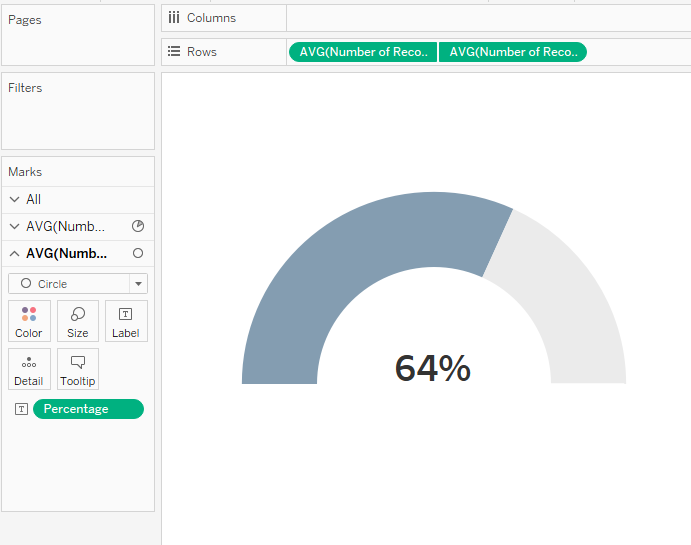Click the Columns shelf label
Image resolution: width=691 pixels, height=545 pixels.
212,18
